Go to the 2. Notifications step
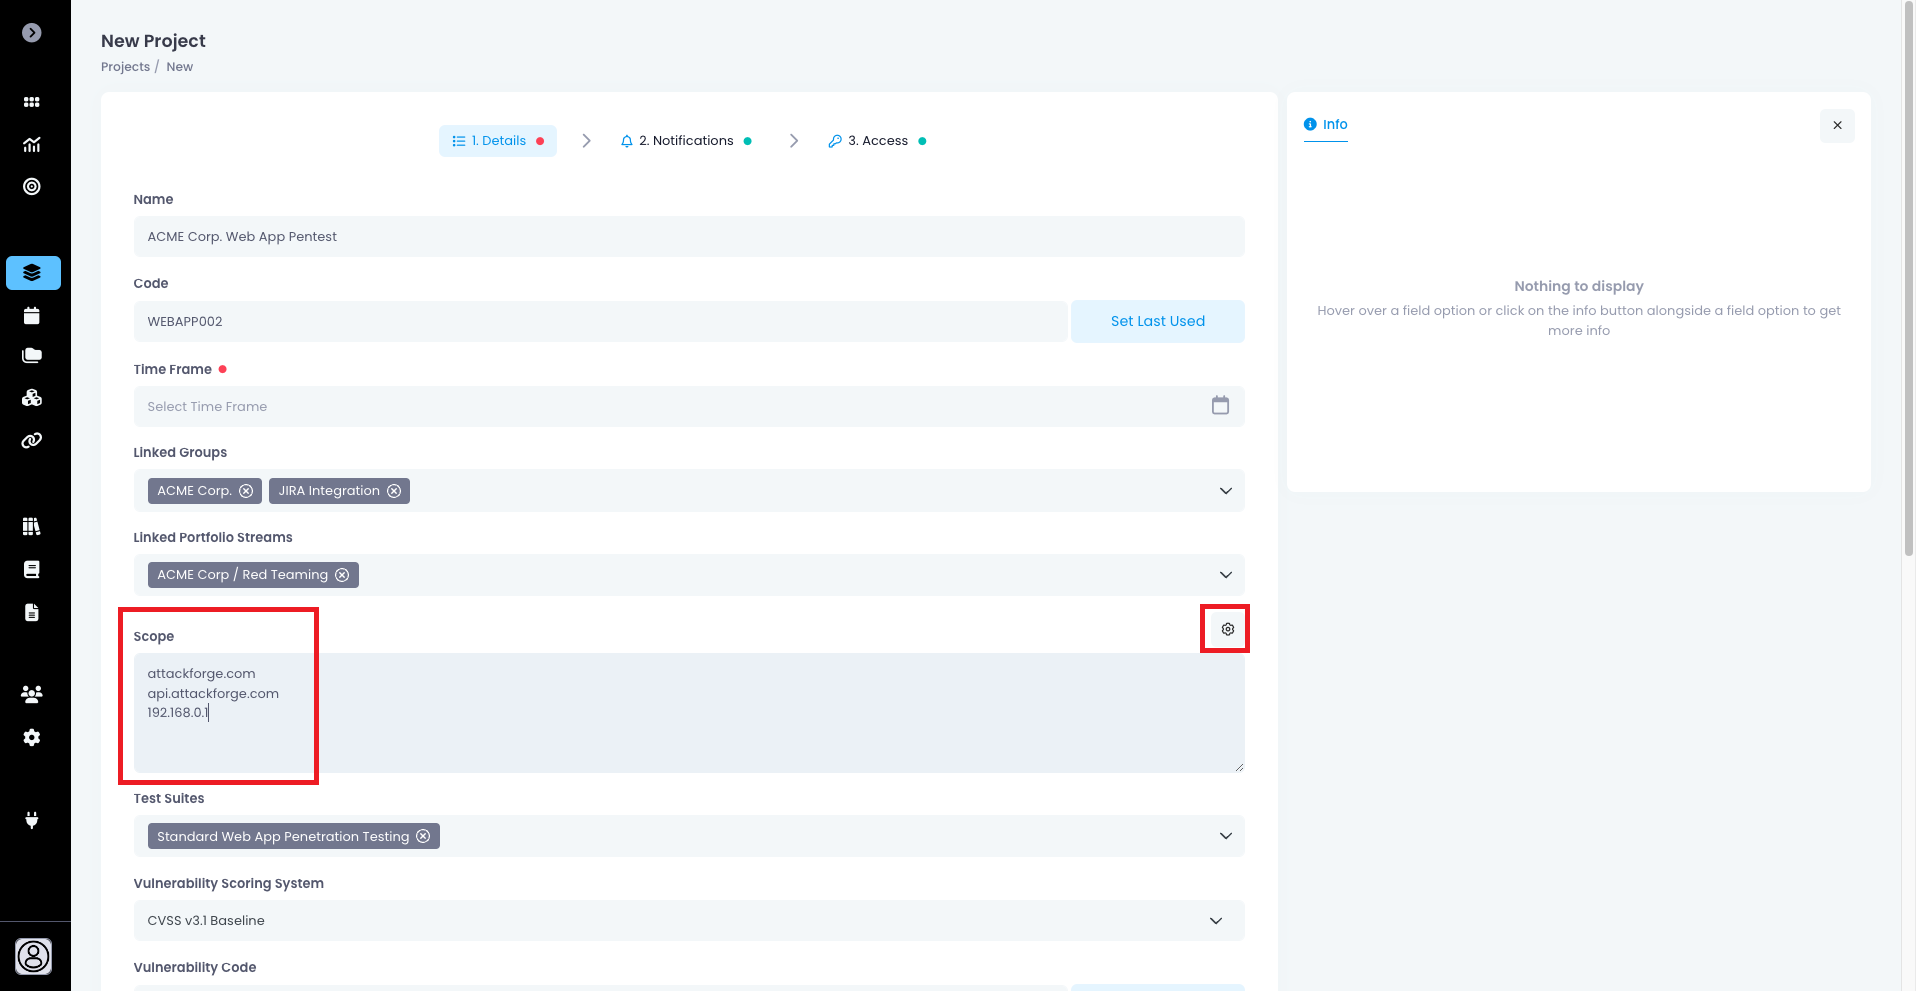This screenshot has width=1916, height=991. 686,141
